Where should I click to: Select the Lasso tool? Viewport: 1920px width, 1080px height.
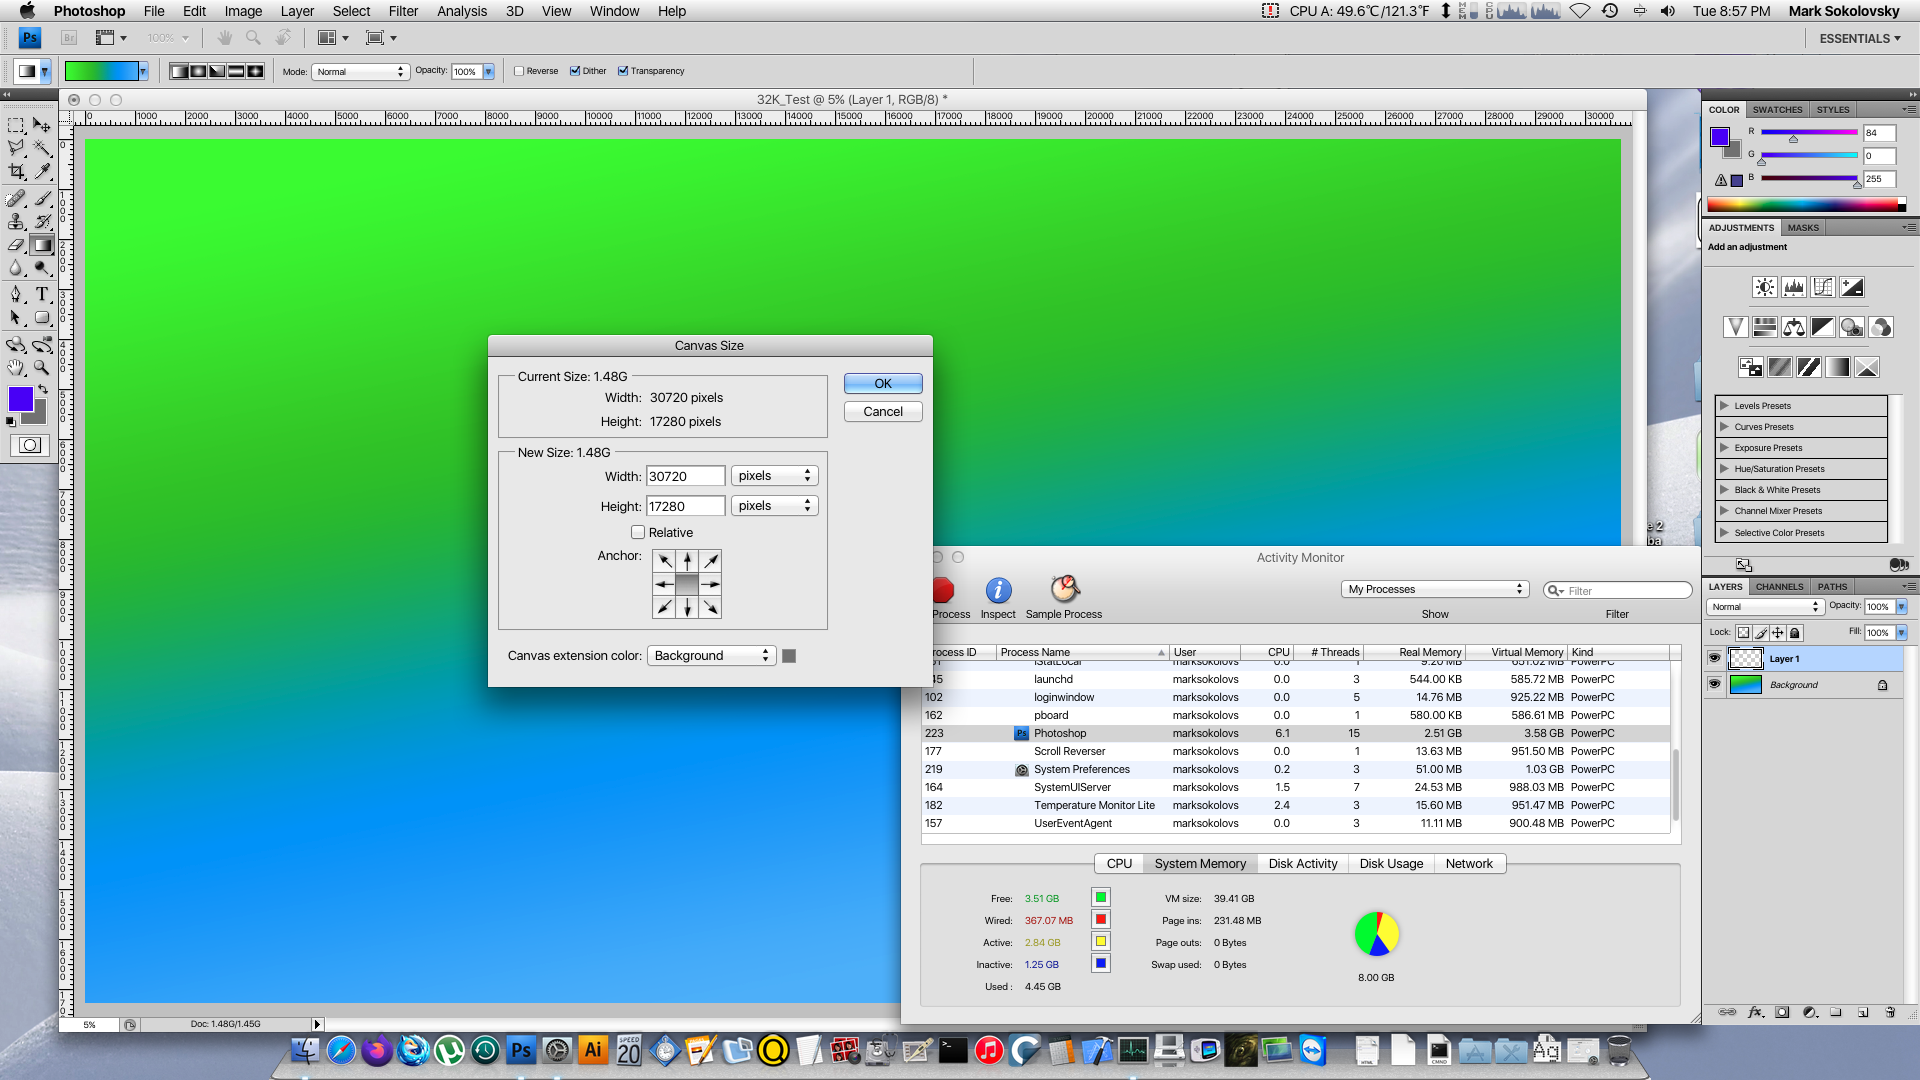tap(16, 148)
